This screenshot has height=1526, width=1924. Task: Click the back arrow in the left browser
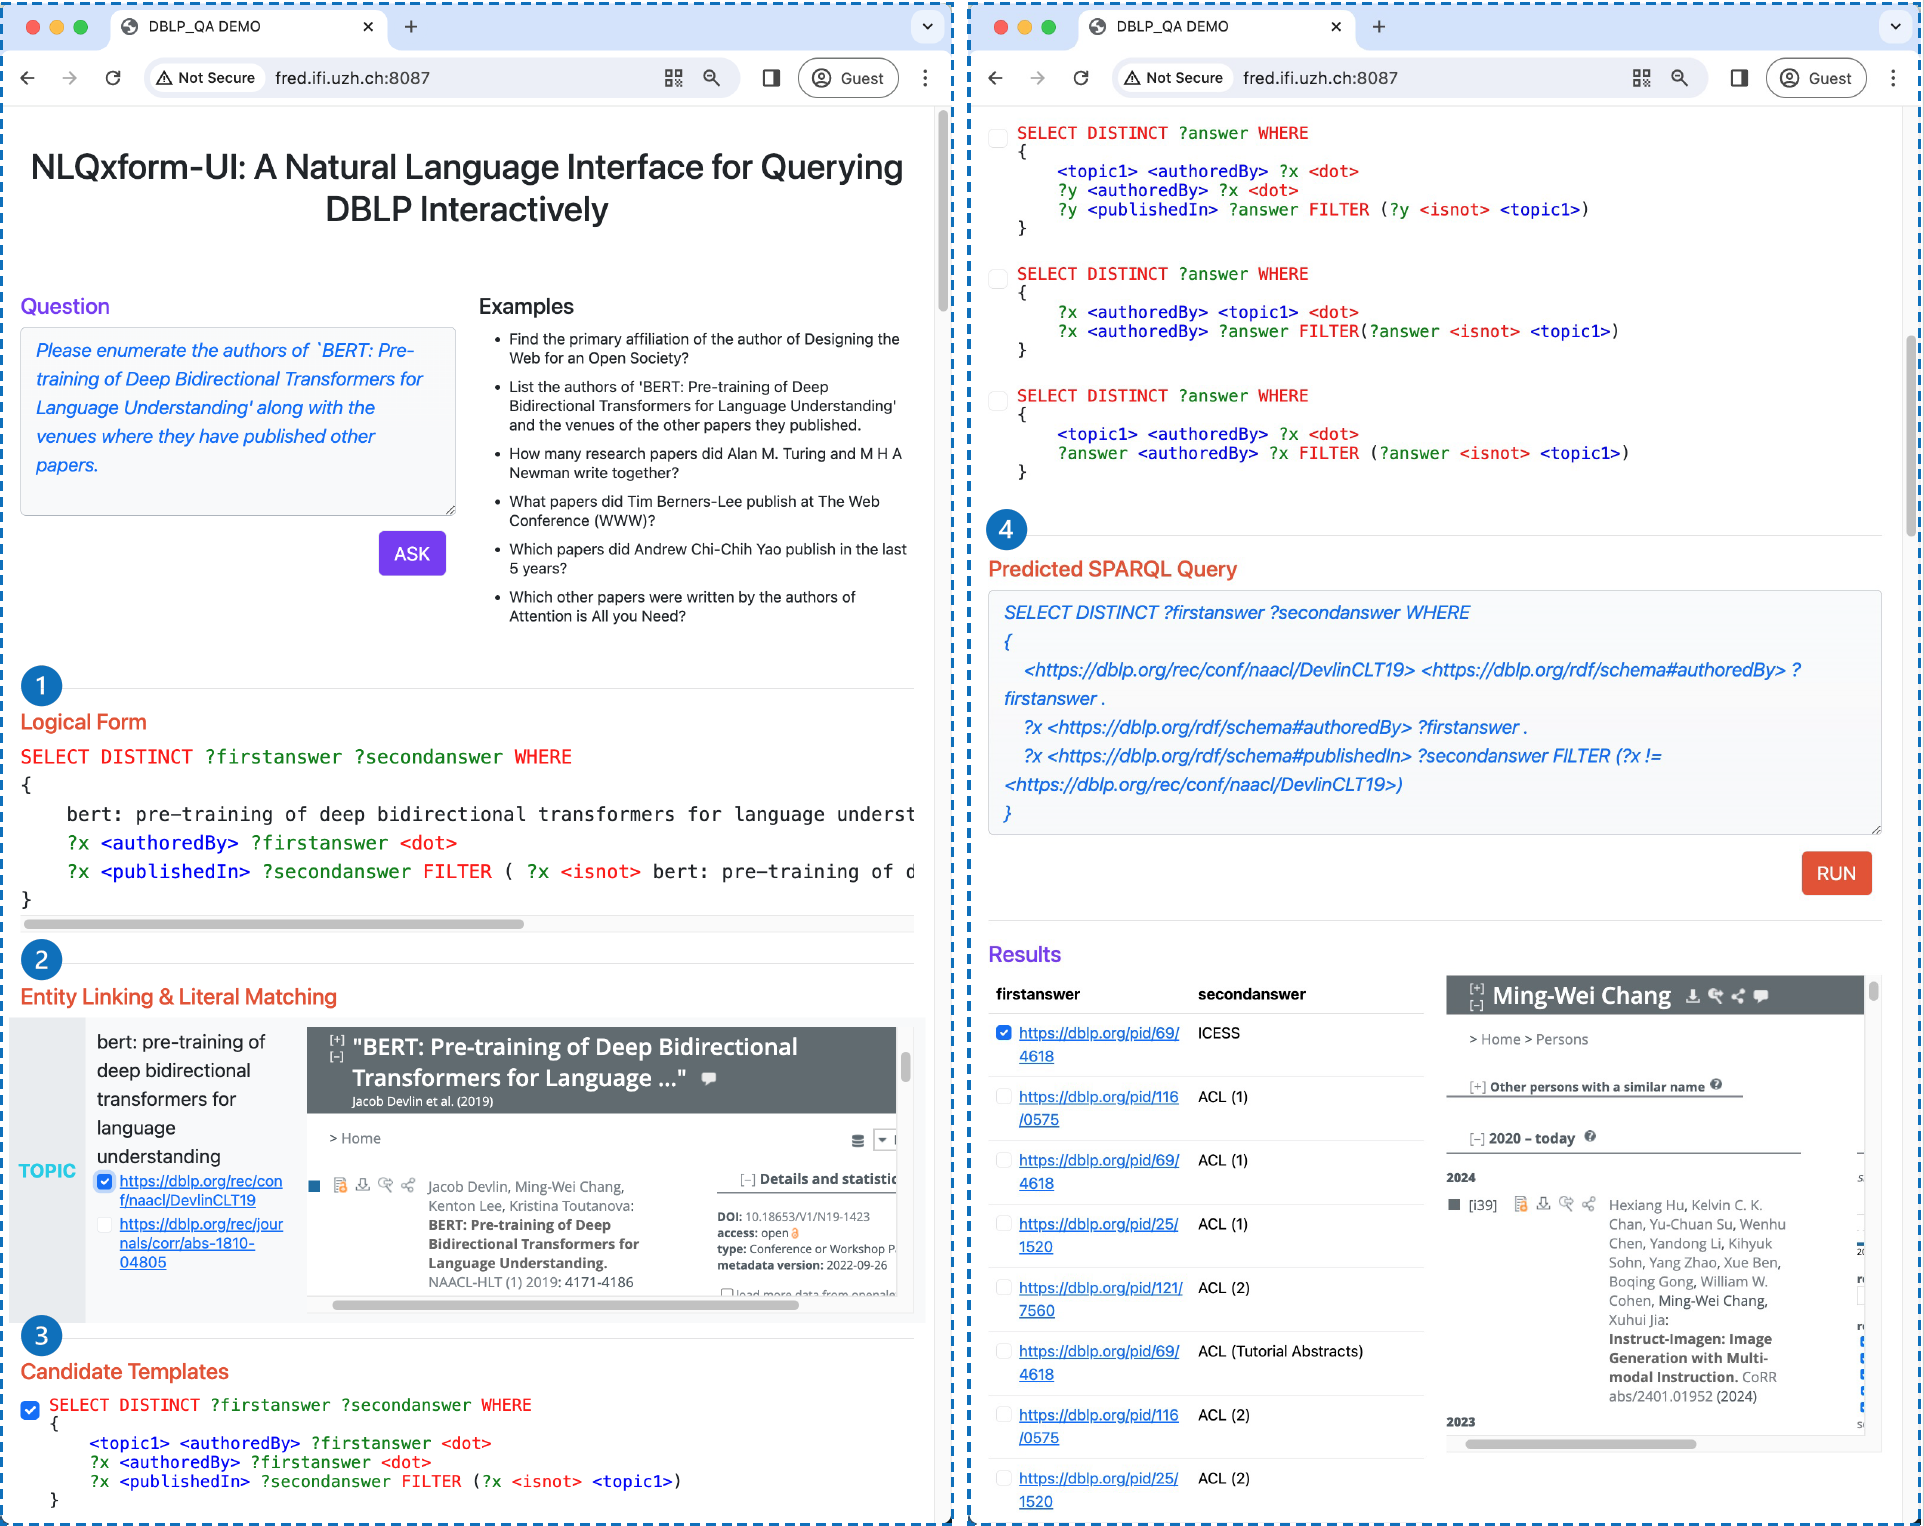coord(28,78)
